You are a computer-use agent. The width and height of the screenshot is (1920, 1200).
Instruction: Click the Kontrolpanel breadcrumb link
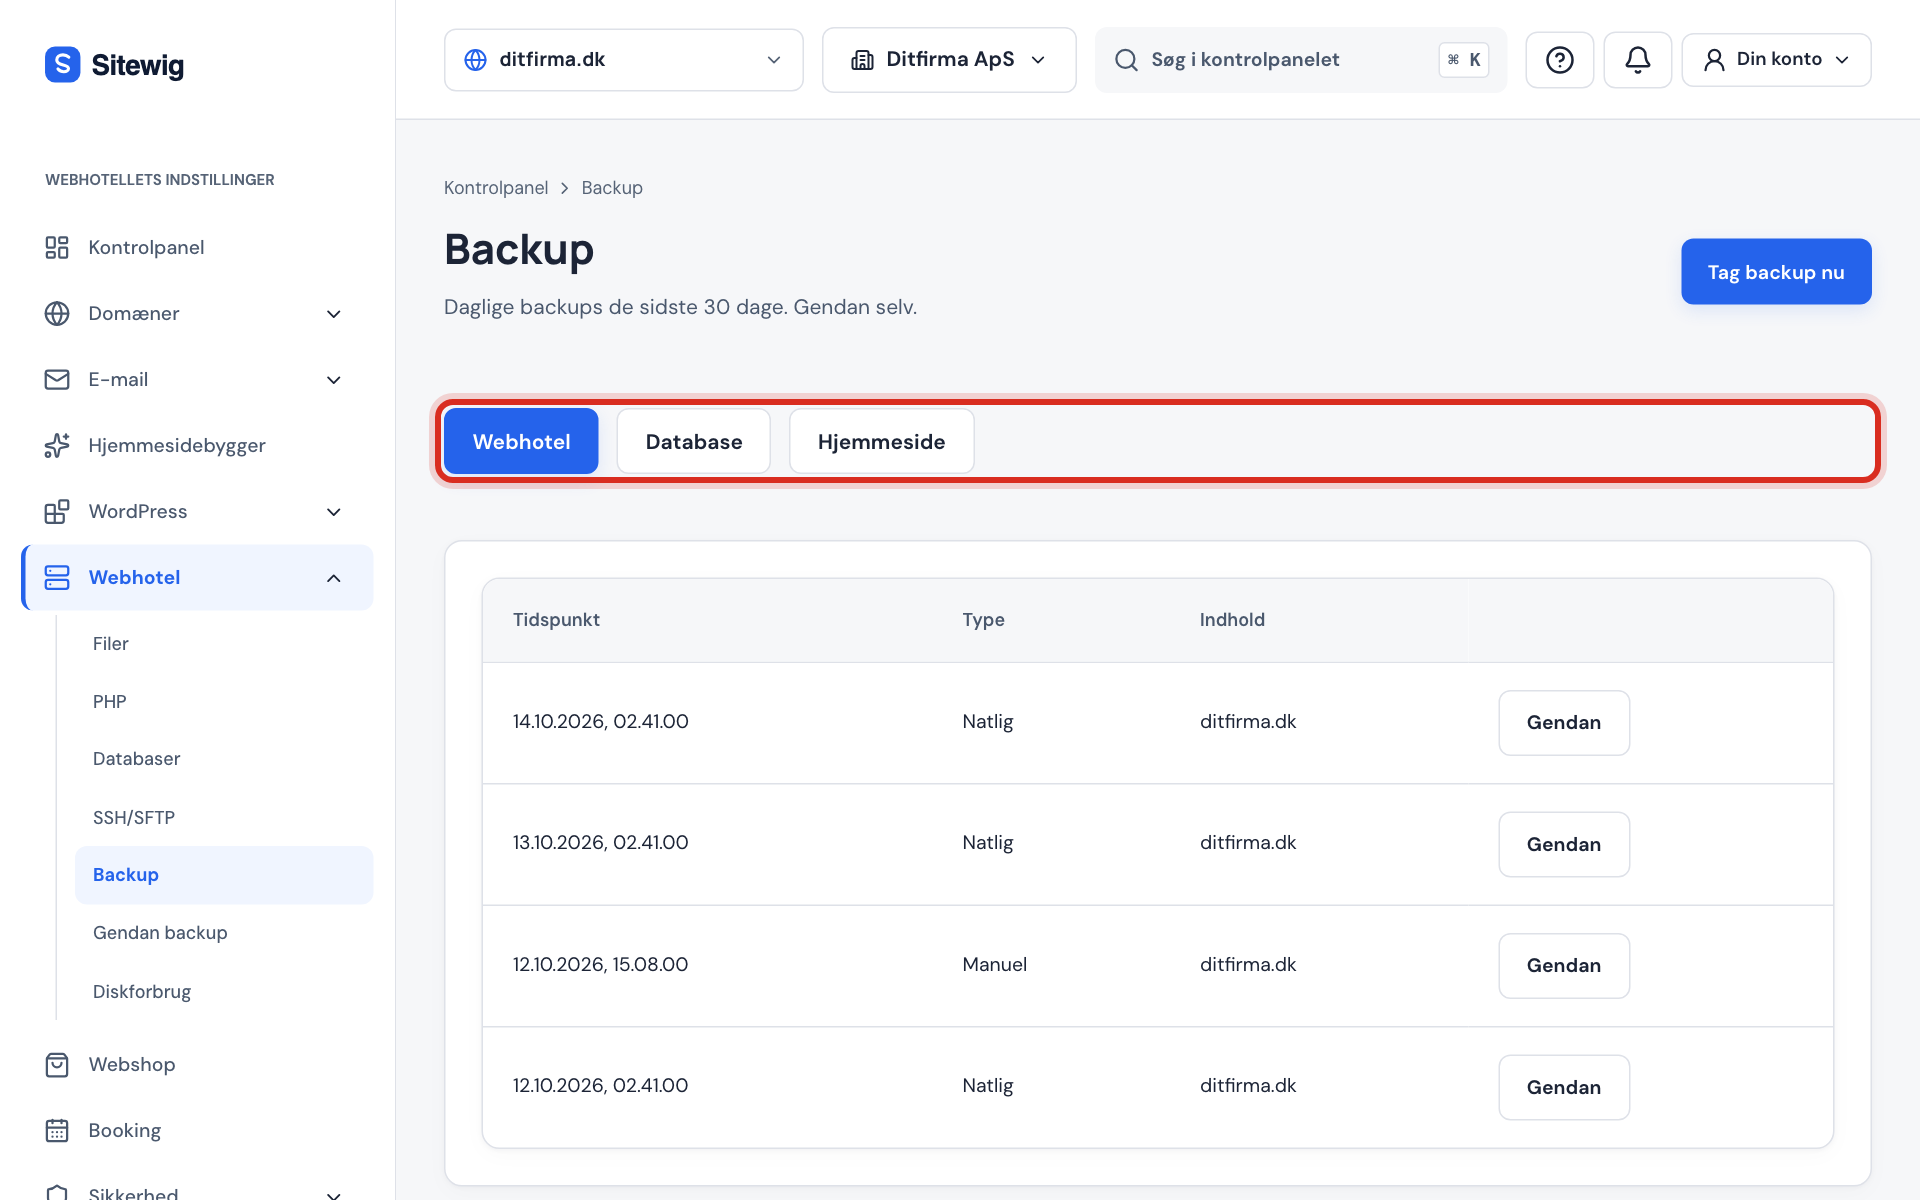coord(496,188)
